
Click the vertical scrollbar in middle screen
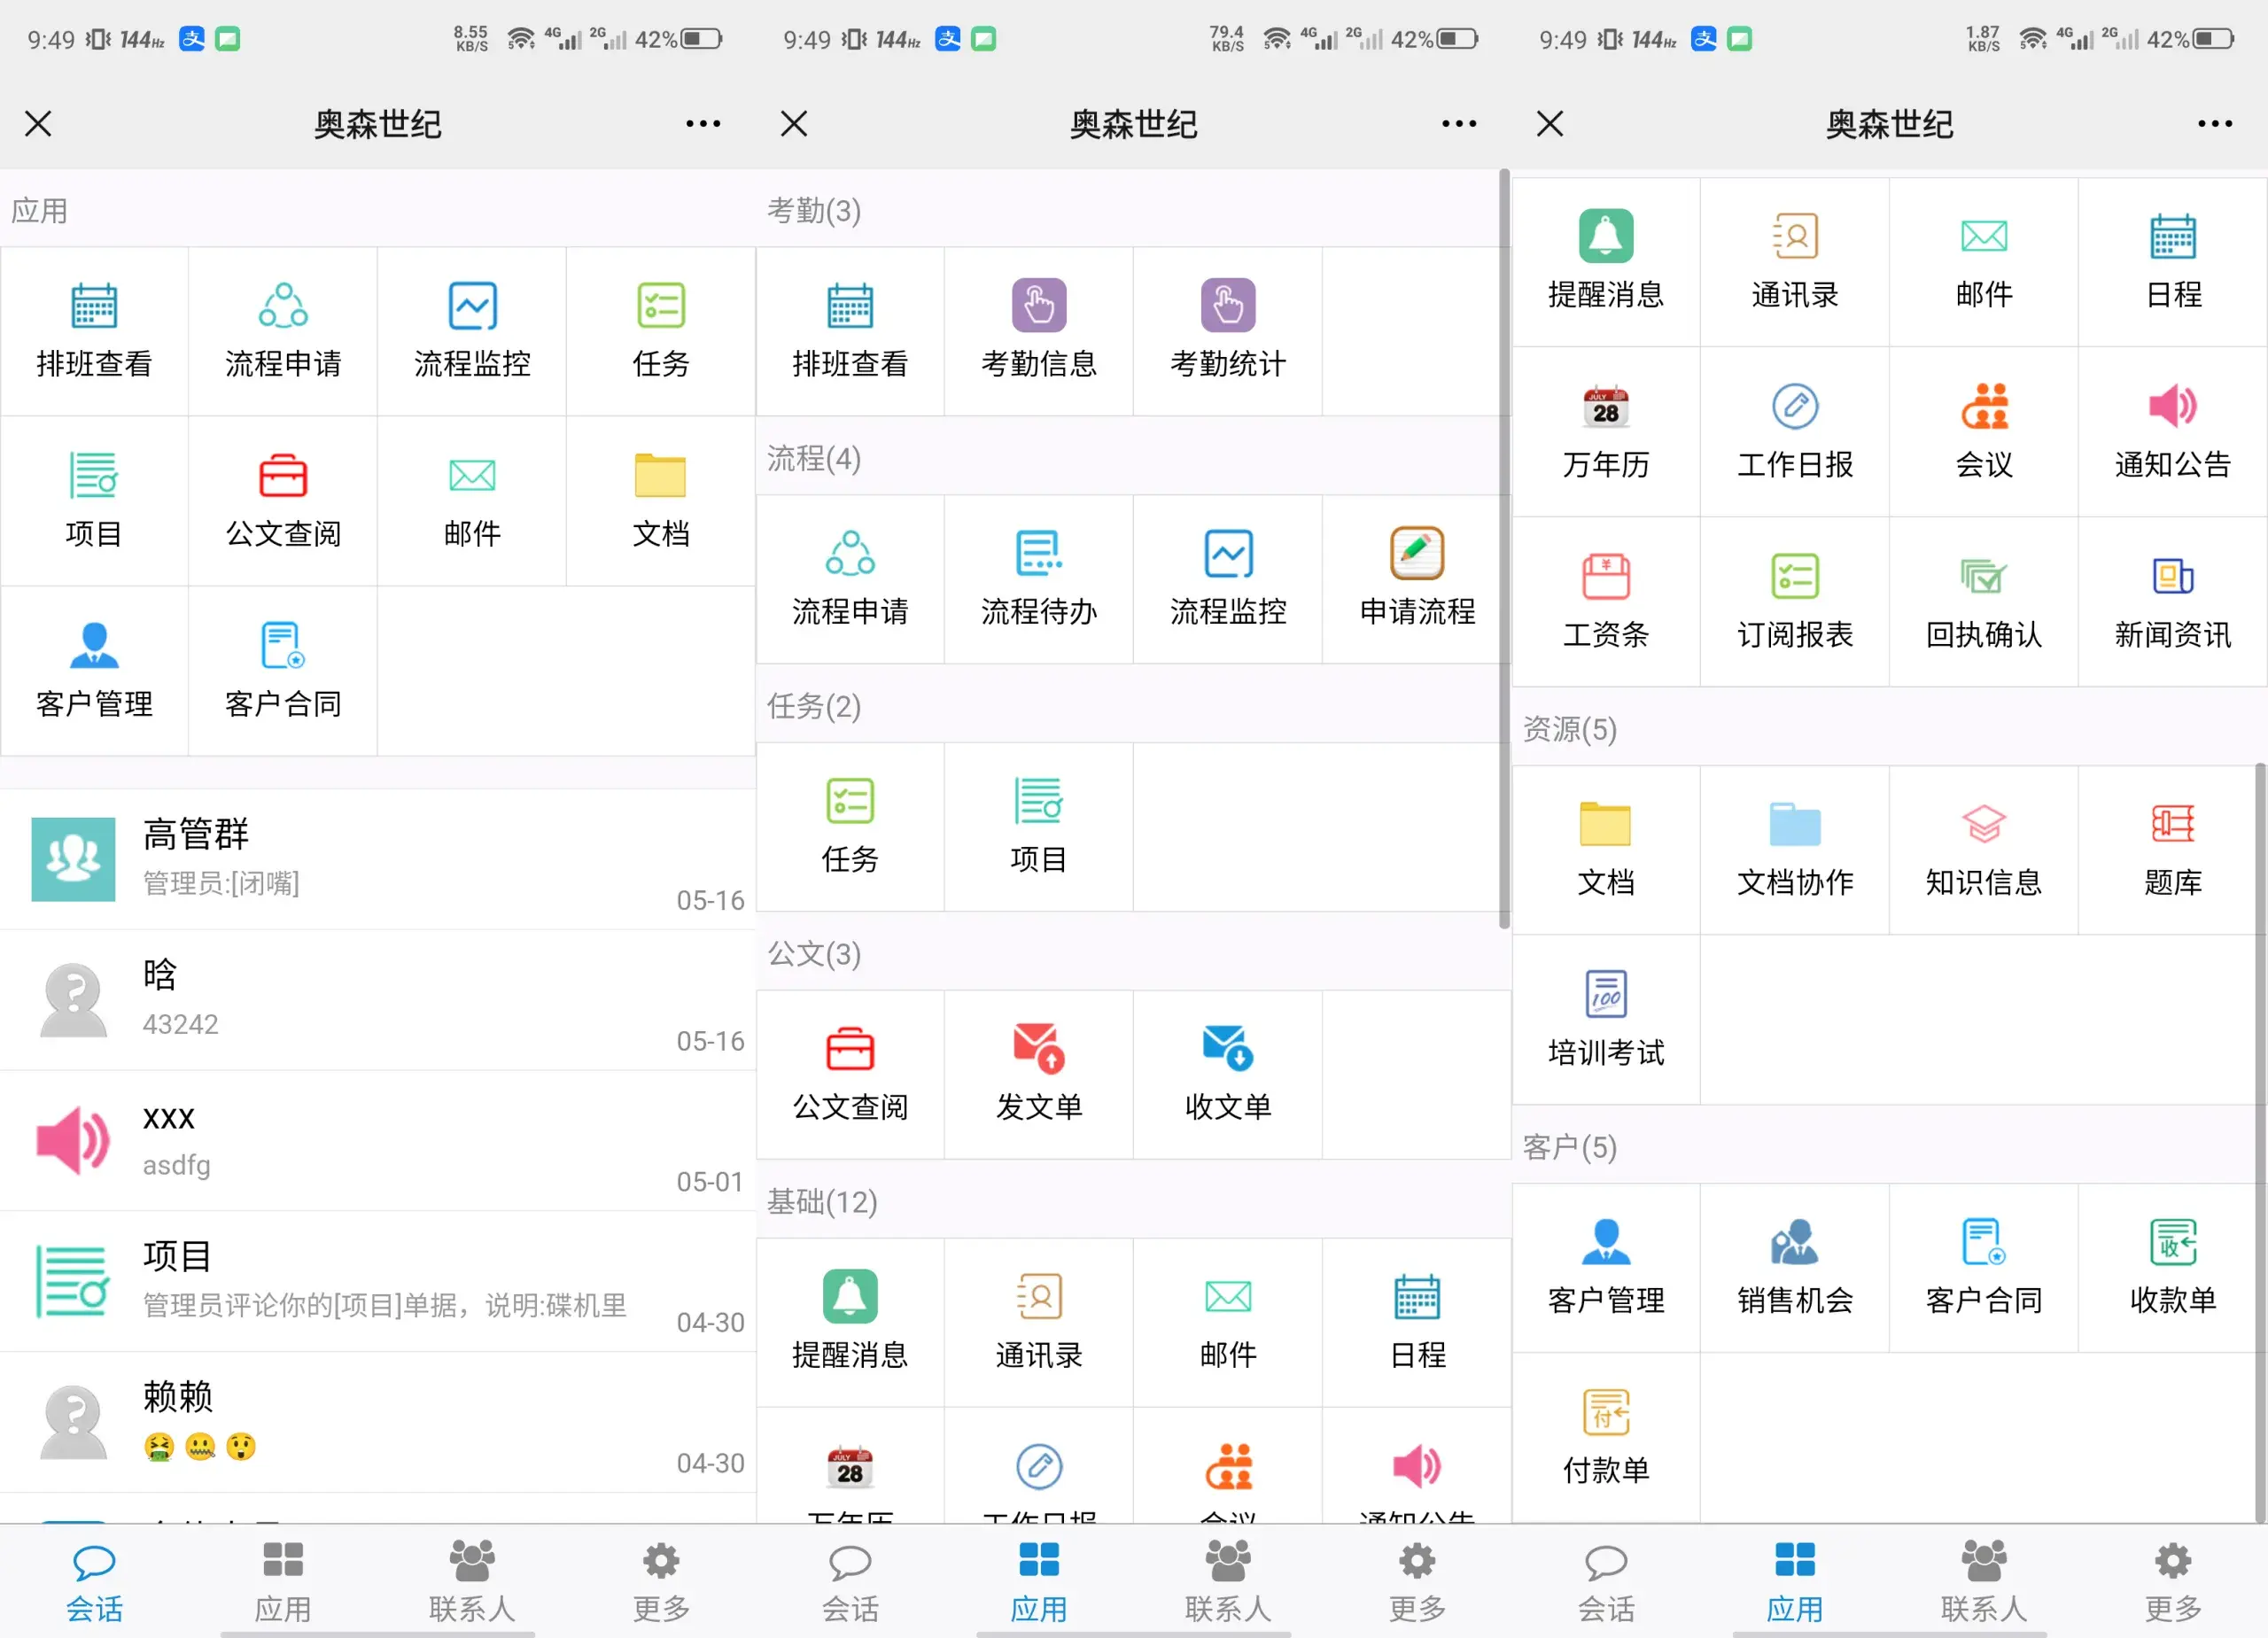(1504, 548)
